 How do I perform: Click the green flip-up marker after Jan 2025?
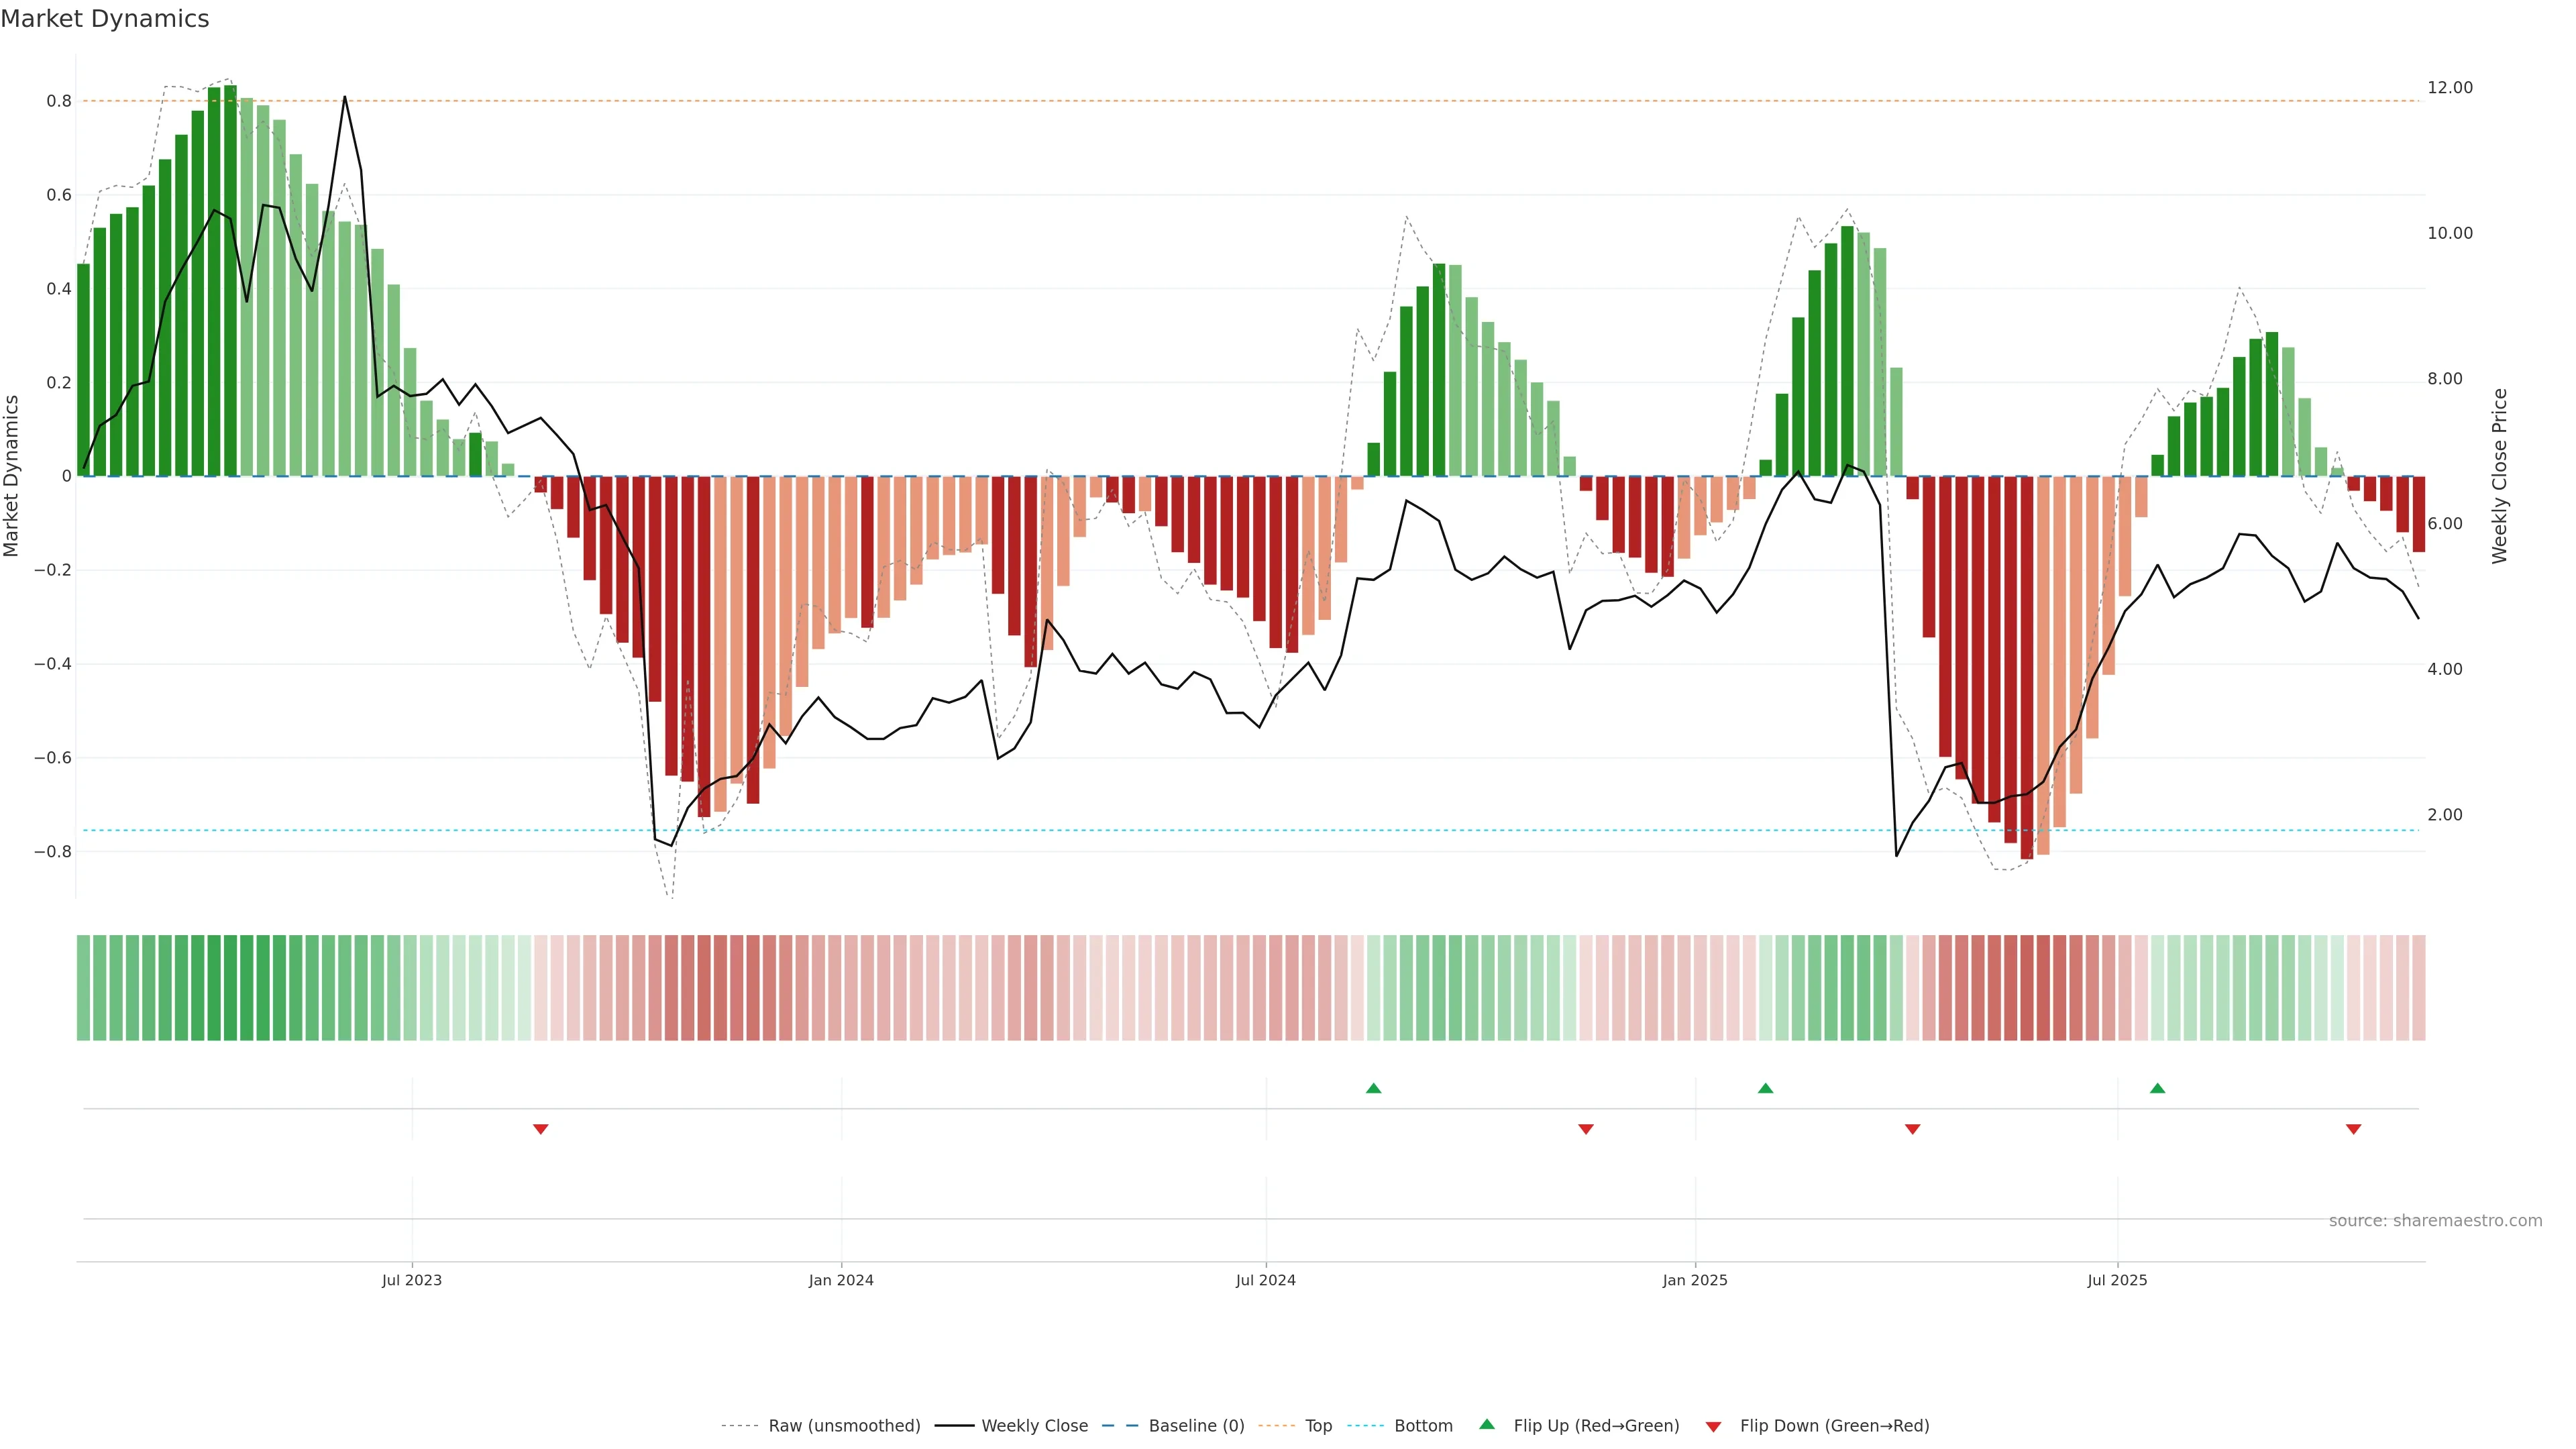[x=1765, y=1088]
